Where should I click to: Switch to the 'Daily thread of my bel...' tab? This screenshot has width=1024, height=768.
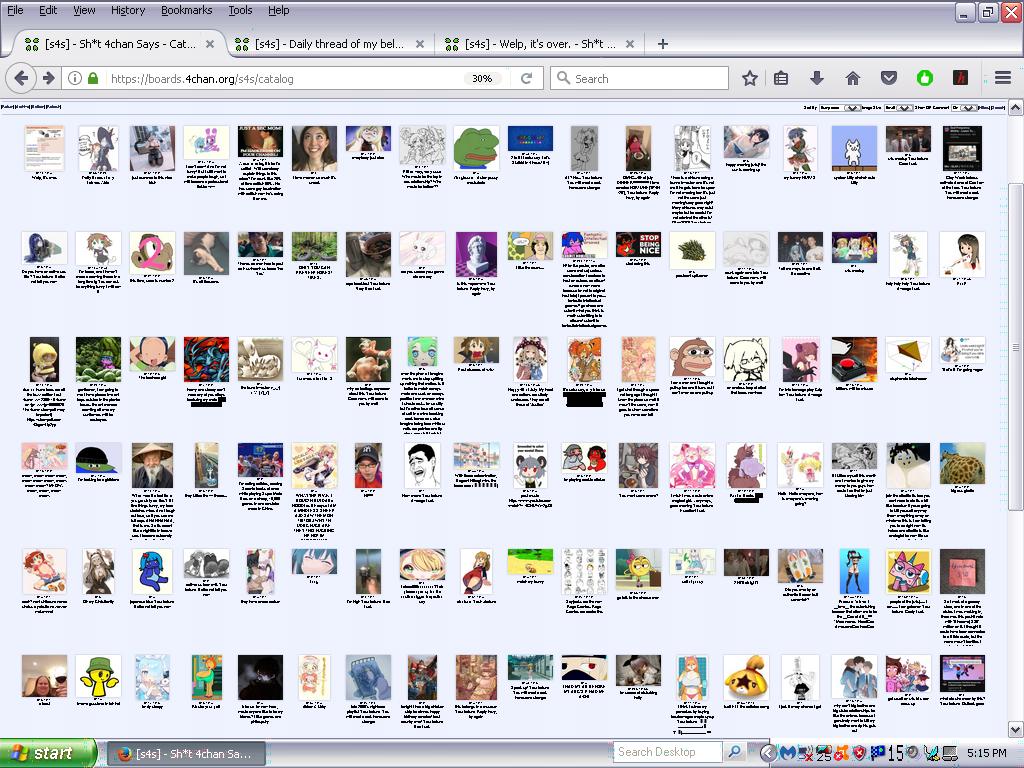[x=329, y=44]
